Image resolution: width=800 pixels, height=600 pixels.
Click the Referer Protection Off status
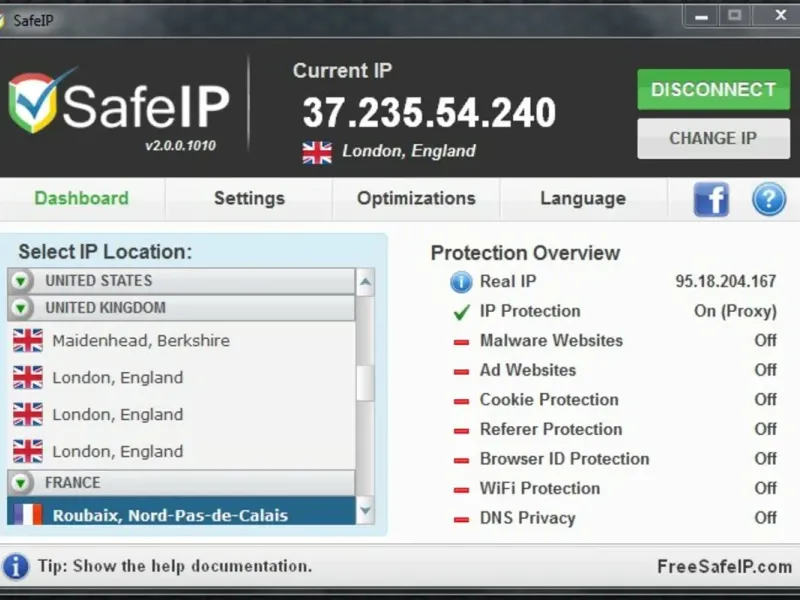tap(765, 429)
